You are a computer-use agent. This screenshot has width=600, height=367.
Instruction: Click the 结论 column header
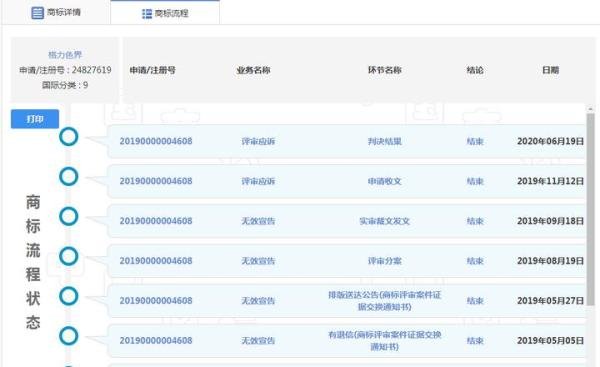coord(475,70)
